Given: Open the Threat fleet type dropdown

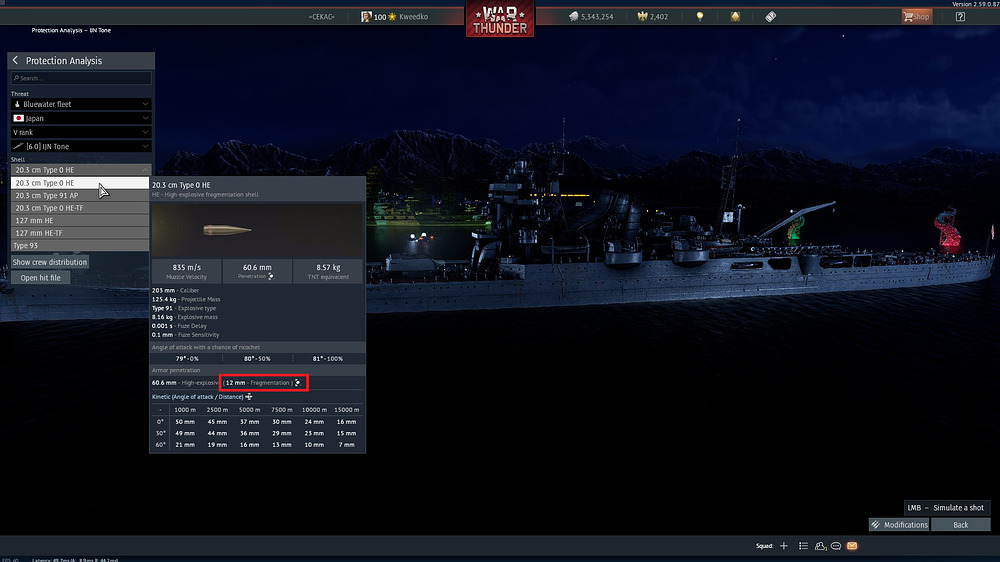Looking at the screenshot, I should click(81, 104).
